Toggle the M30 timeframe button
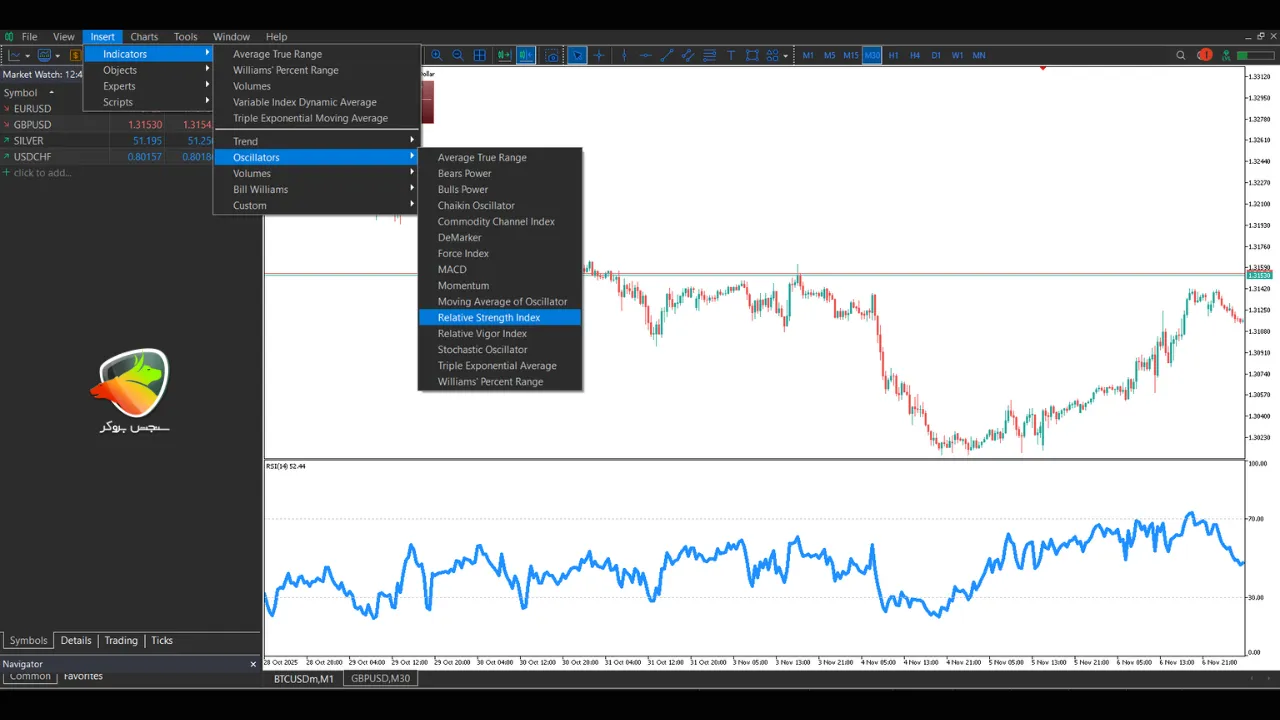The width and height of the screenshot is (1280, 720). (x=872, y=55)
